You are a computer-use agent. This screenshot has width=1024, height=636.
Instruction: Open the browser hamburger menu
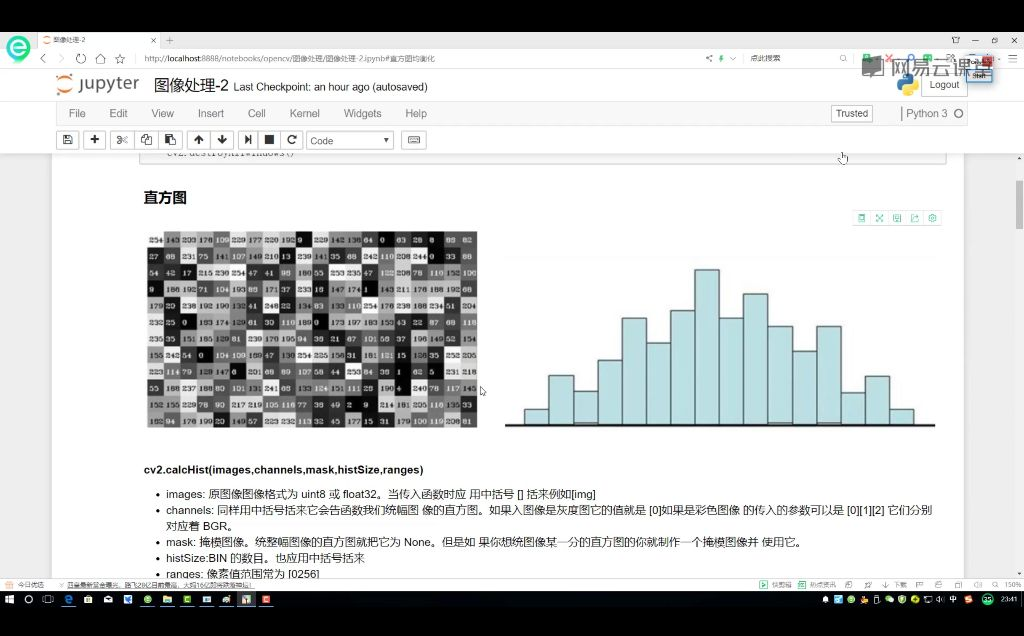1012,58
